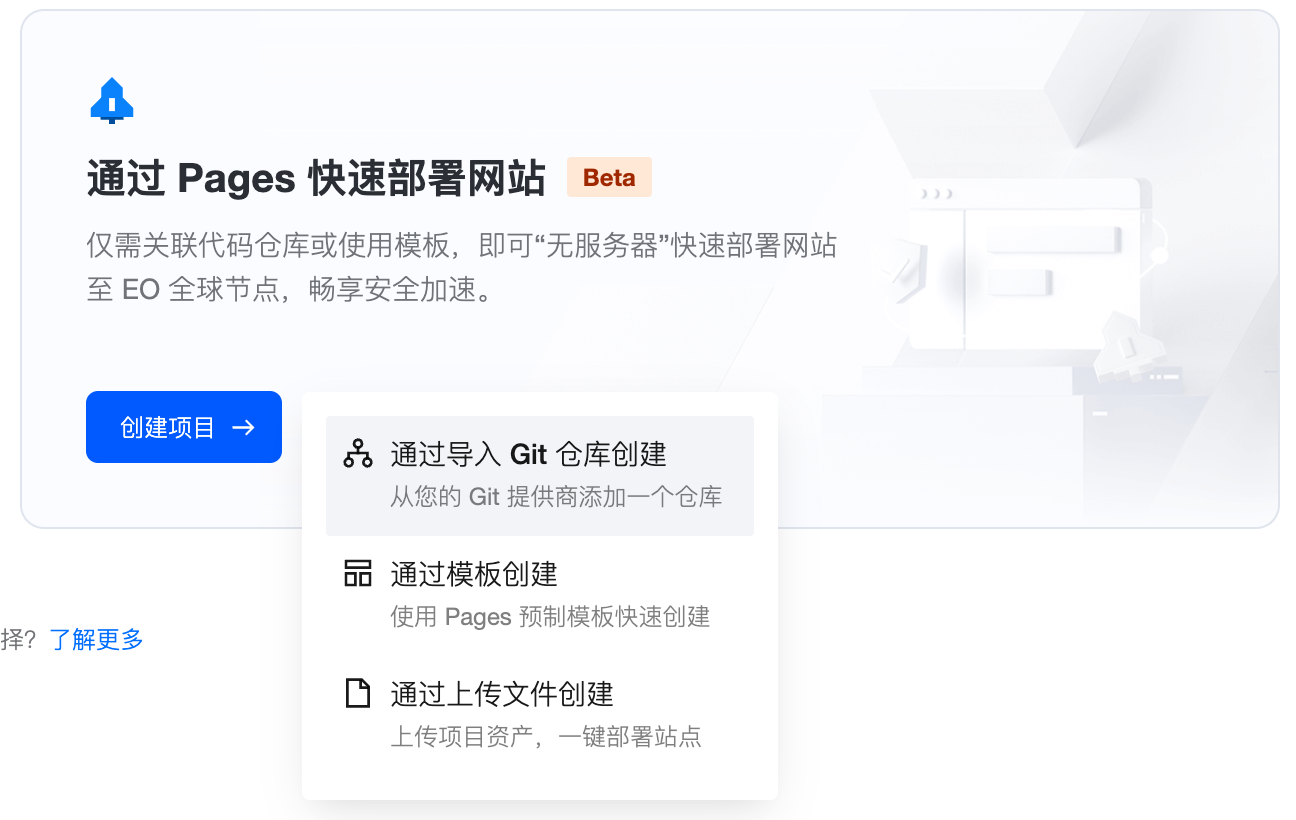
Task: Click the 上传项目资产，一键部署站点 description
Action: pyautogui.click(x=546, y=737)
